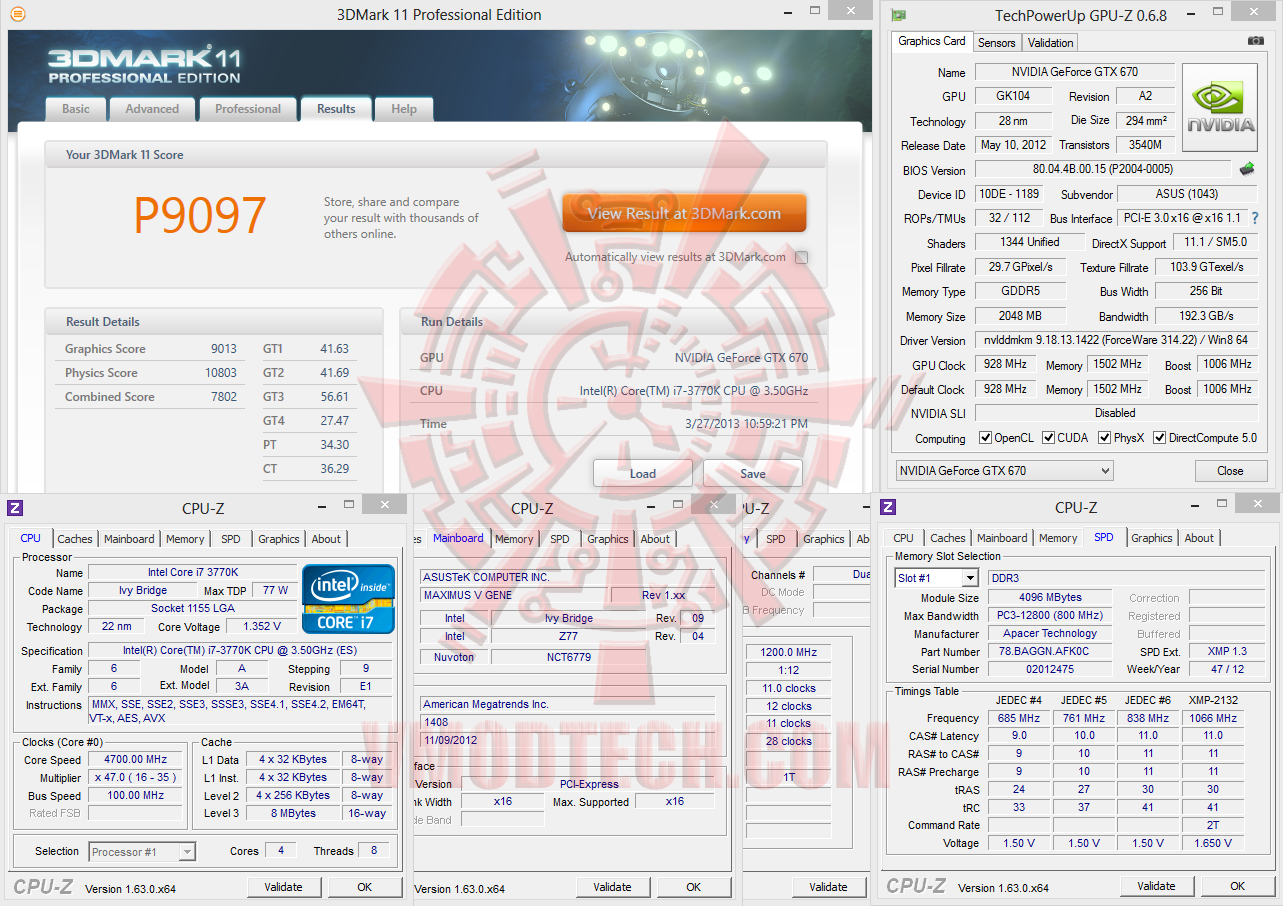The width and height of the screenshot is (1283, 906).
Task: Click the GT4 result 27.47
Action: coord(335,421)
